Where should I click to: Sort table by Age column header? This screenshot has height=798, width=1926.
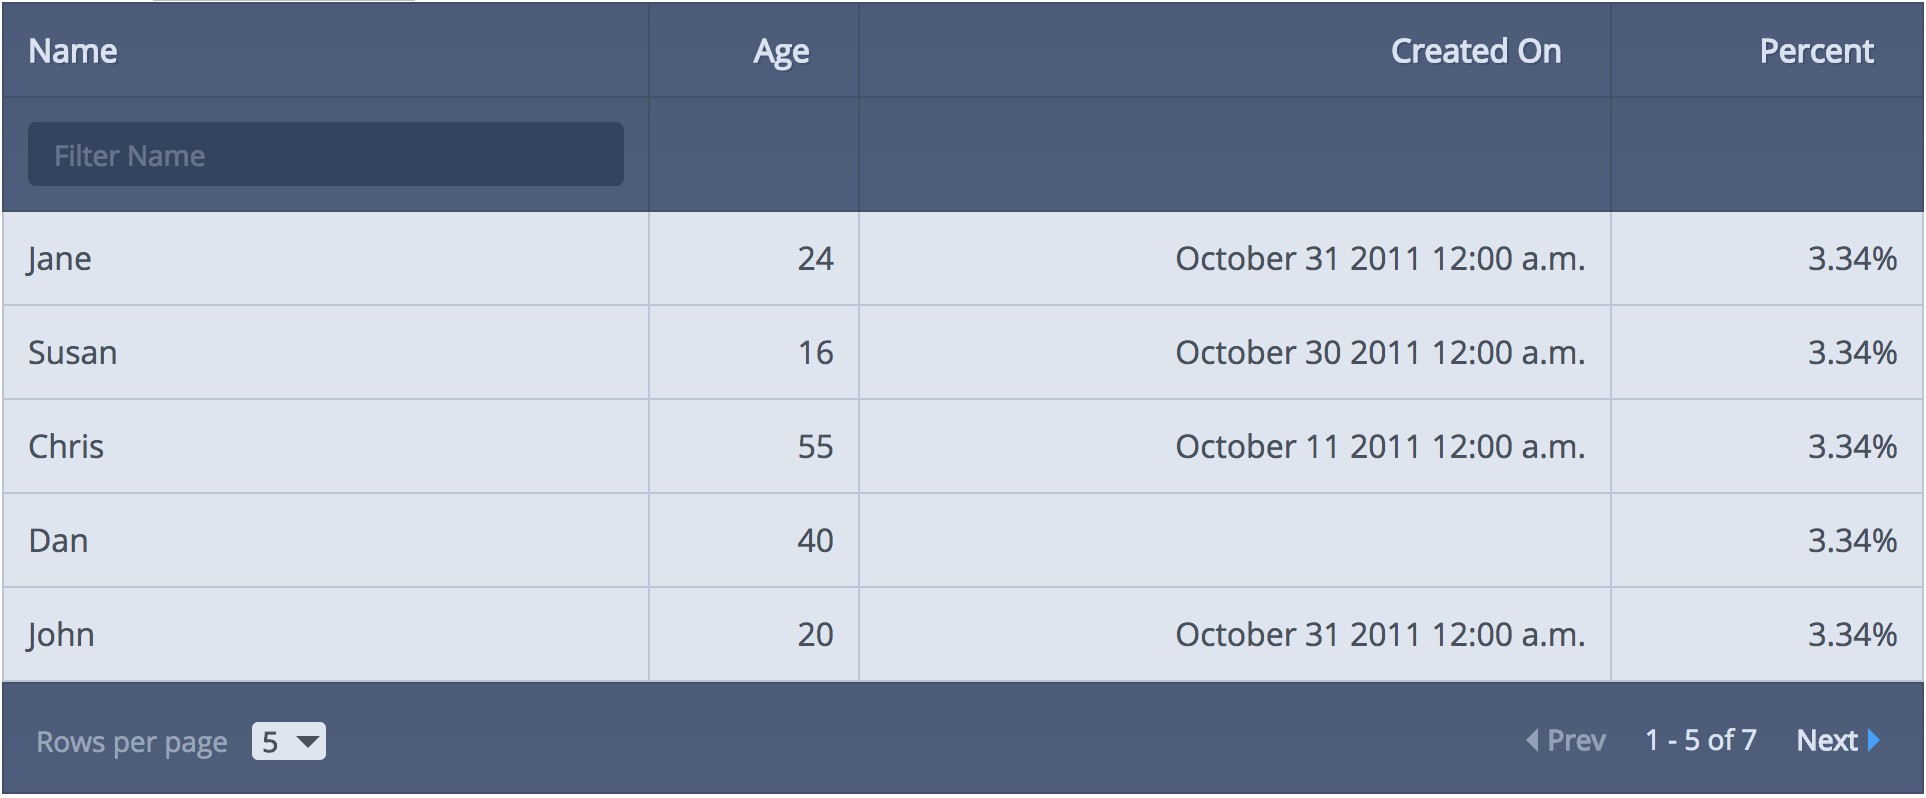pos(781,52)
